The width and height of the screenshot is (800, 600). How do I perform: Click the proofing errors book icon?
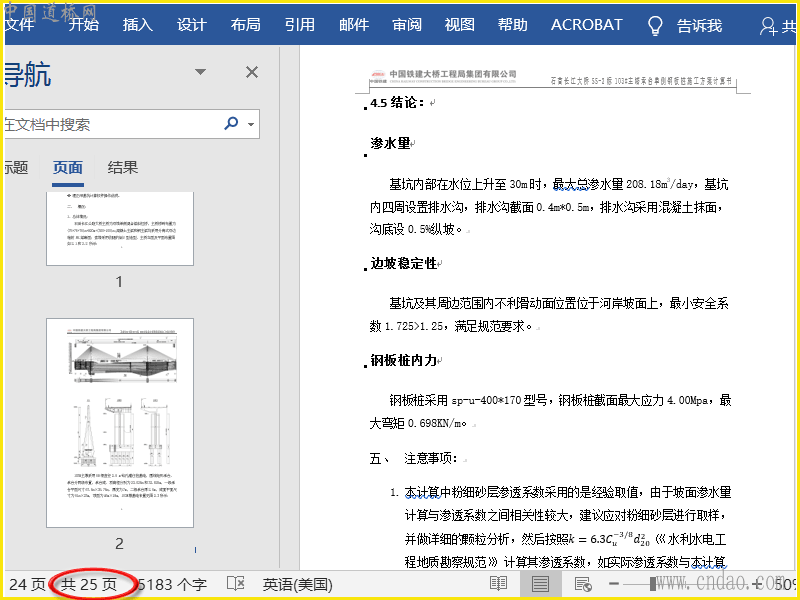point(236,584)
